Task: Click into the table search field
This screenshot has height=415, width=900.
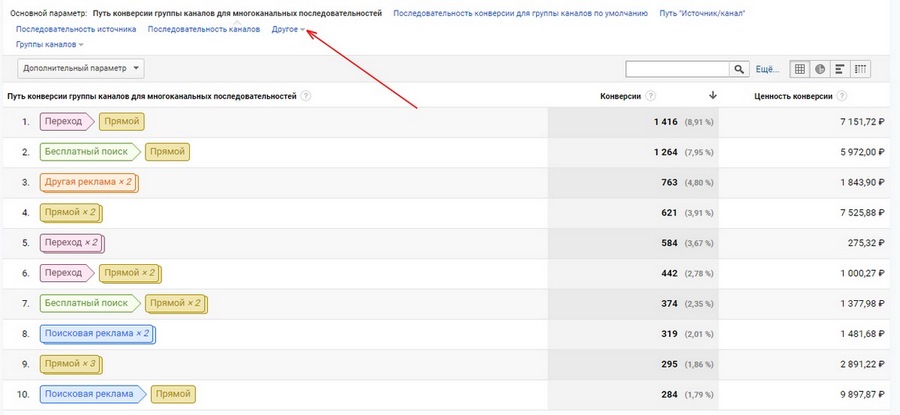Action: 678,69
